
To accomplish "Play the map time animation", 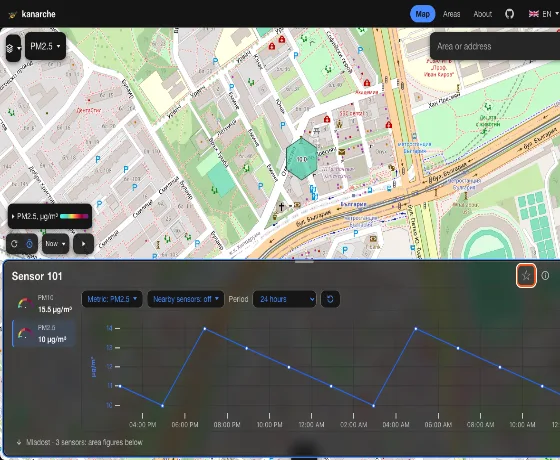I will tap(84, 244).
